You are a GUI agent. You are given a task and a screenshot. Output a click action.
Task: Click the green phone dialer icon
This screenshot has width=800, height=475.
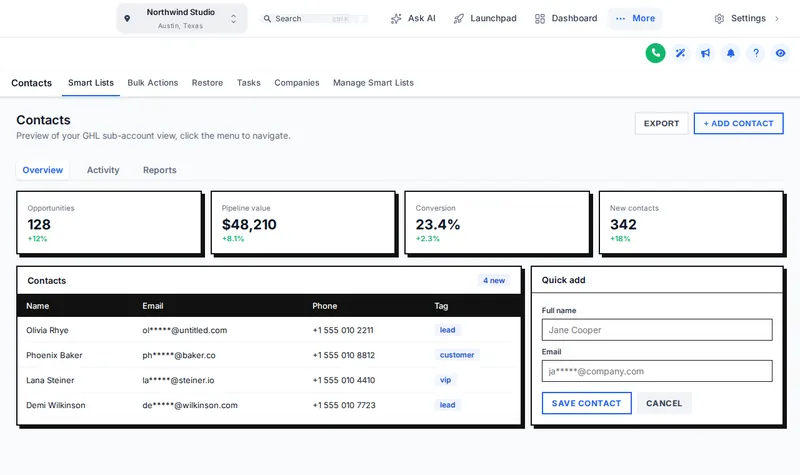point(656,53)
